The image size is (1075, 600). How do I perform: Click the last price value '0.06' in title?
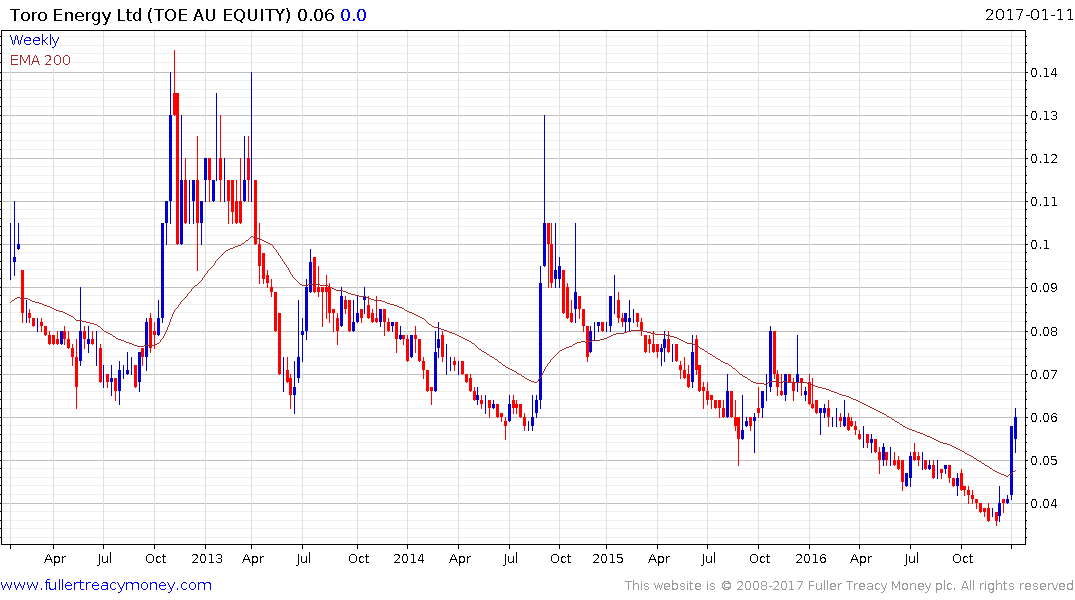315,15
